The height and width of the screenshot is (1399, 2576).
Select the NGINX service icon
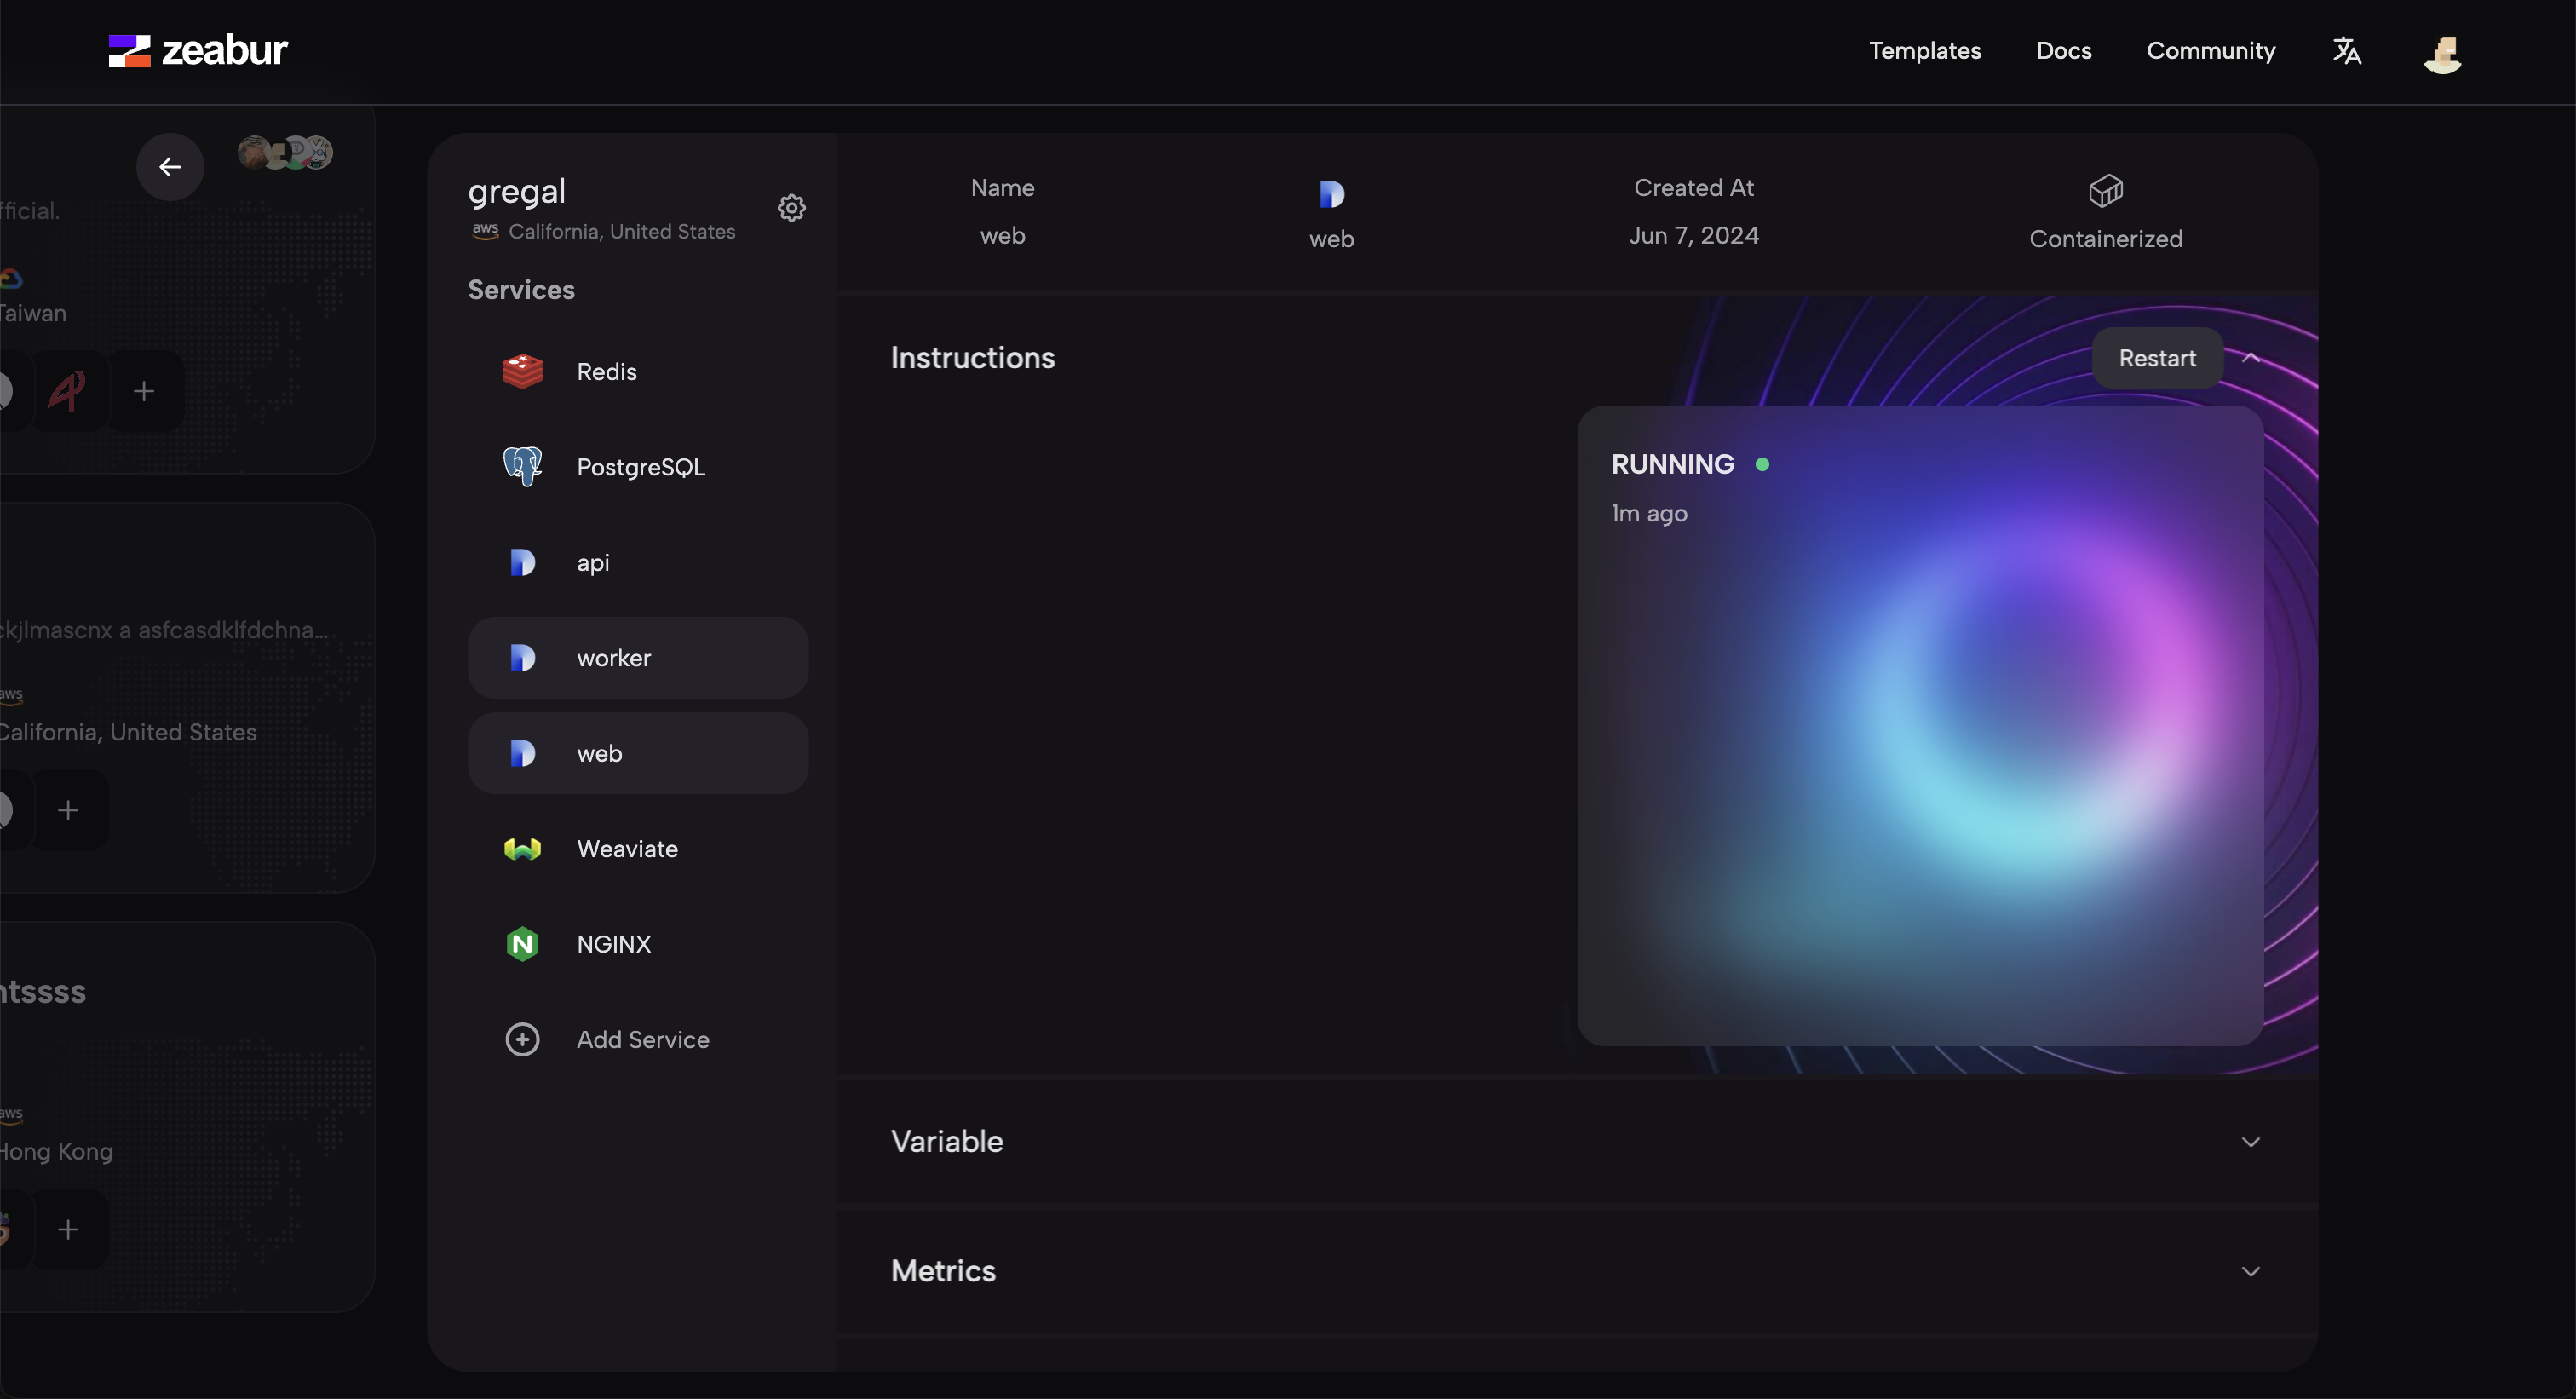coord(522,943)
